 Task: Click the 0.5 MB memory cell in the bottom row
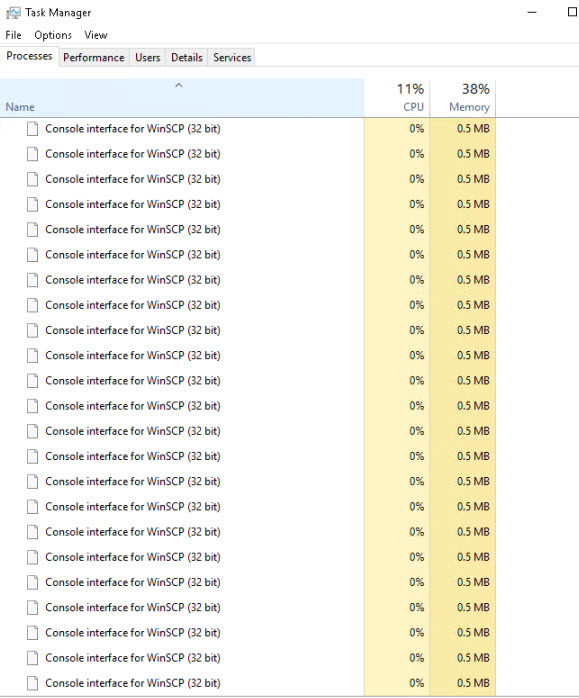[473, 683]
